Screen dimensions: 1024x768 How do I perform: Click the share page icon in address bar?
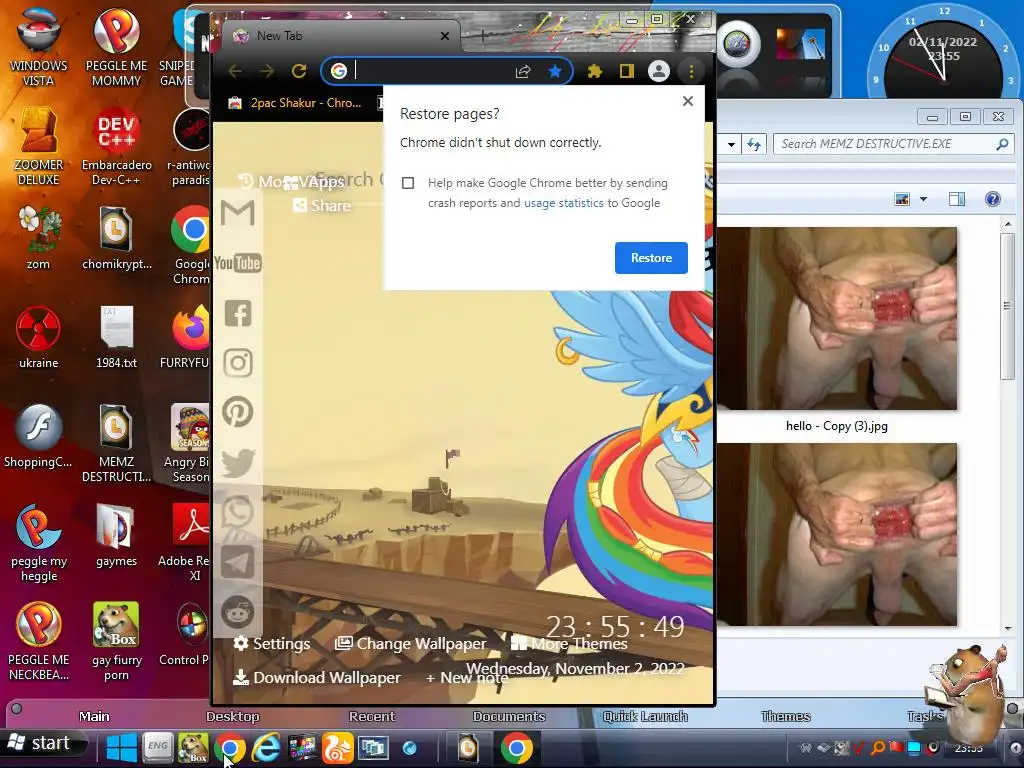523,71
